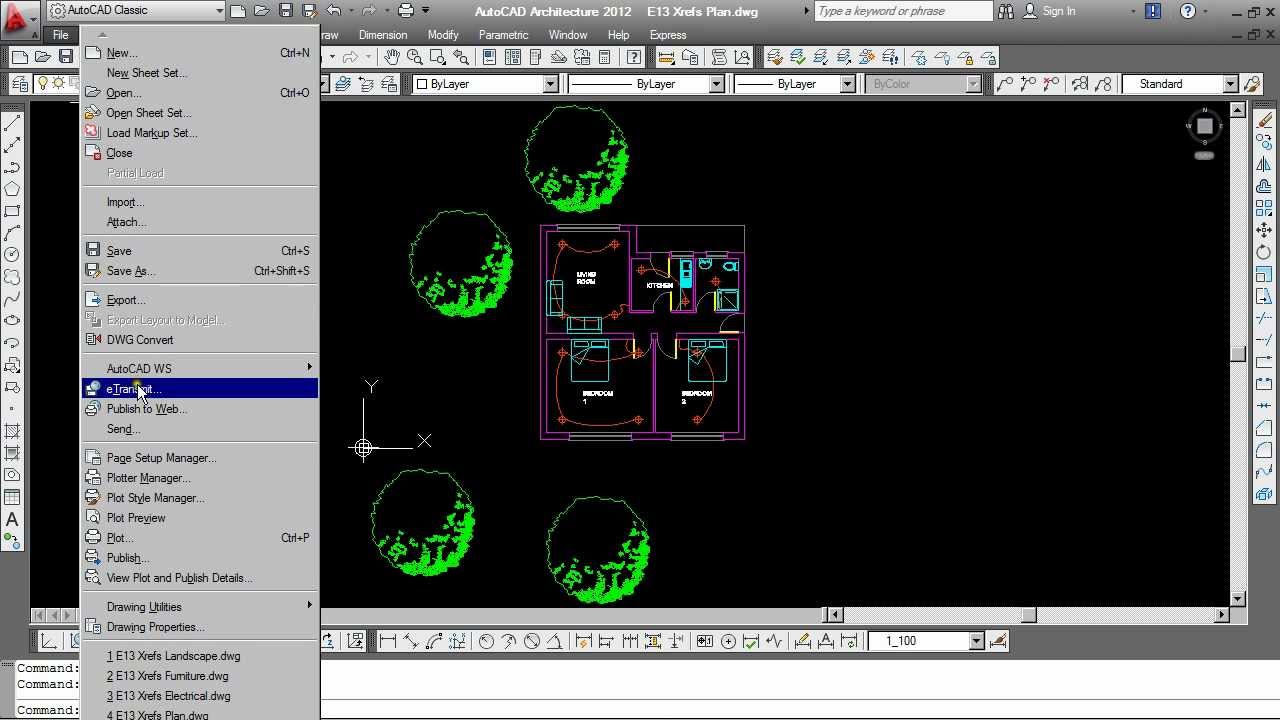Open recent file 2 E13 Xrefs Furniture.dwg

point(200,676)
